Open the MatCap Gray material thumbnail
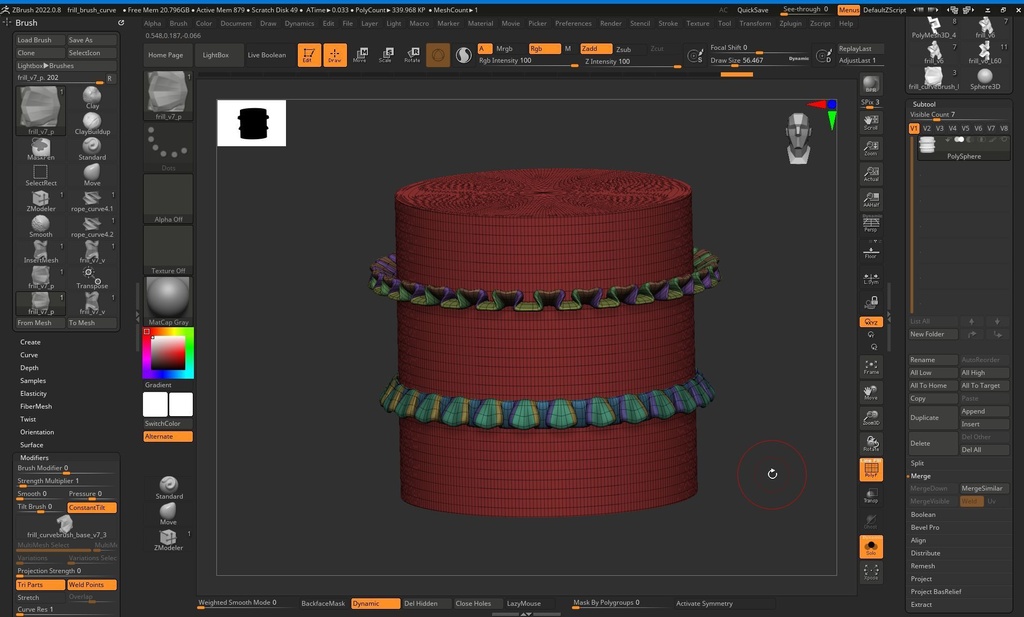 tap(168, 301)
